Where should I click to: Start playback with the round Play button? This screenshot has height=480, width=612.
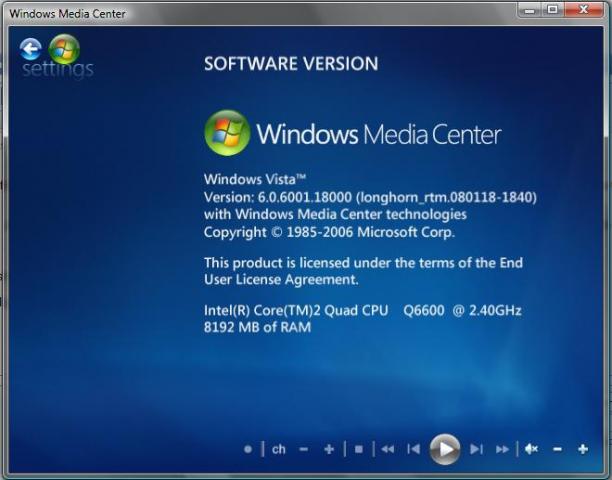(445, 449)
